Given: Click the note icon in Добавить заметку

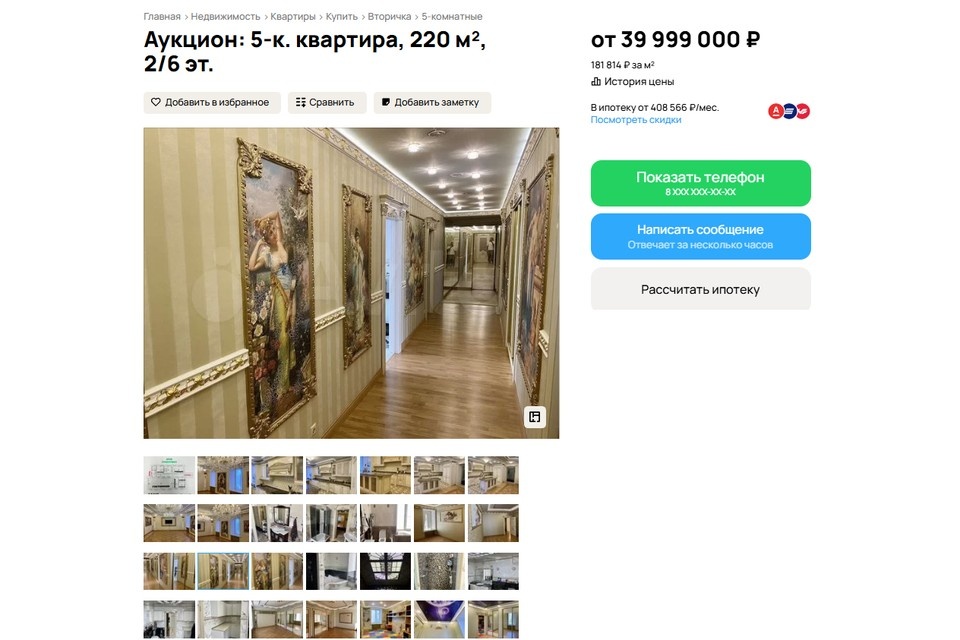Looking at the screenshot, I should tap(386, 102).
